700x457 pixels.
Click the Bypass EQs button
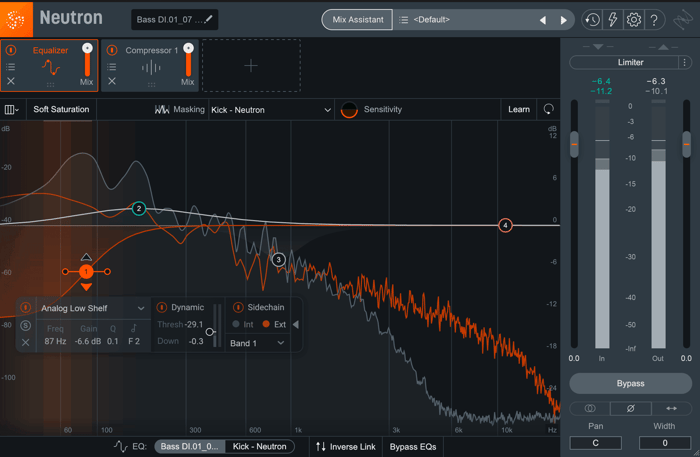point(413,447)
